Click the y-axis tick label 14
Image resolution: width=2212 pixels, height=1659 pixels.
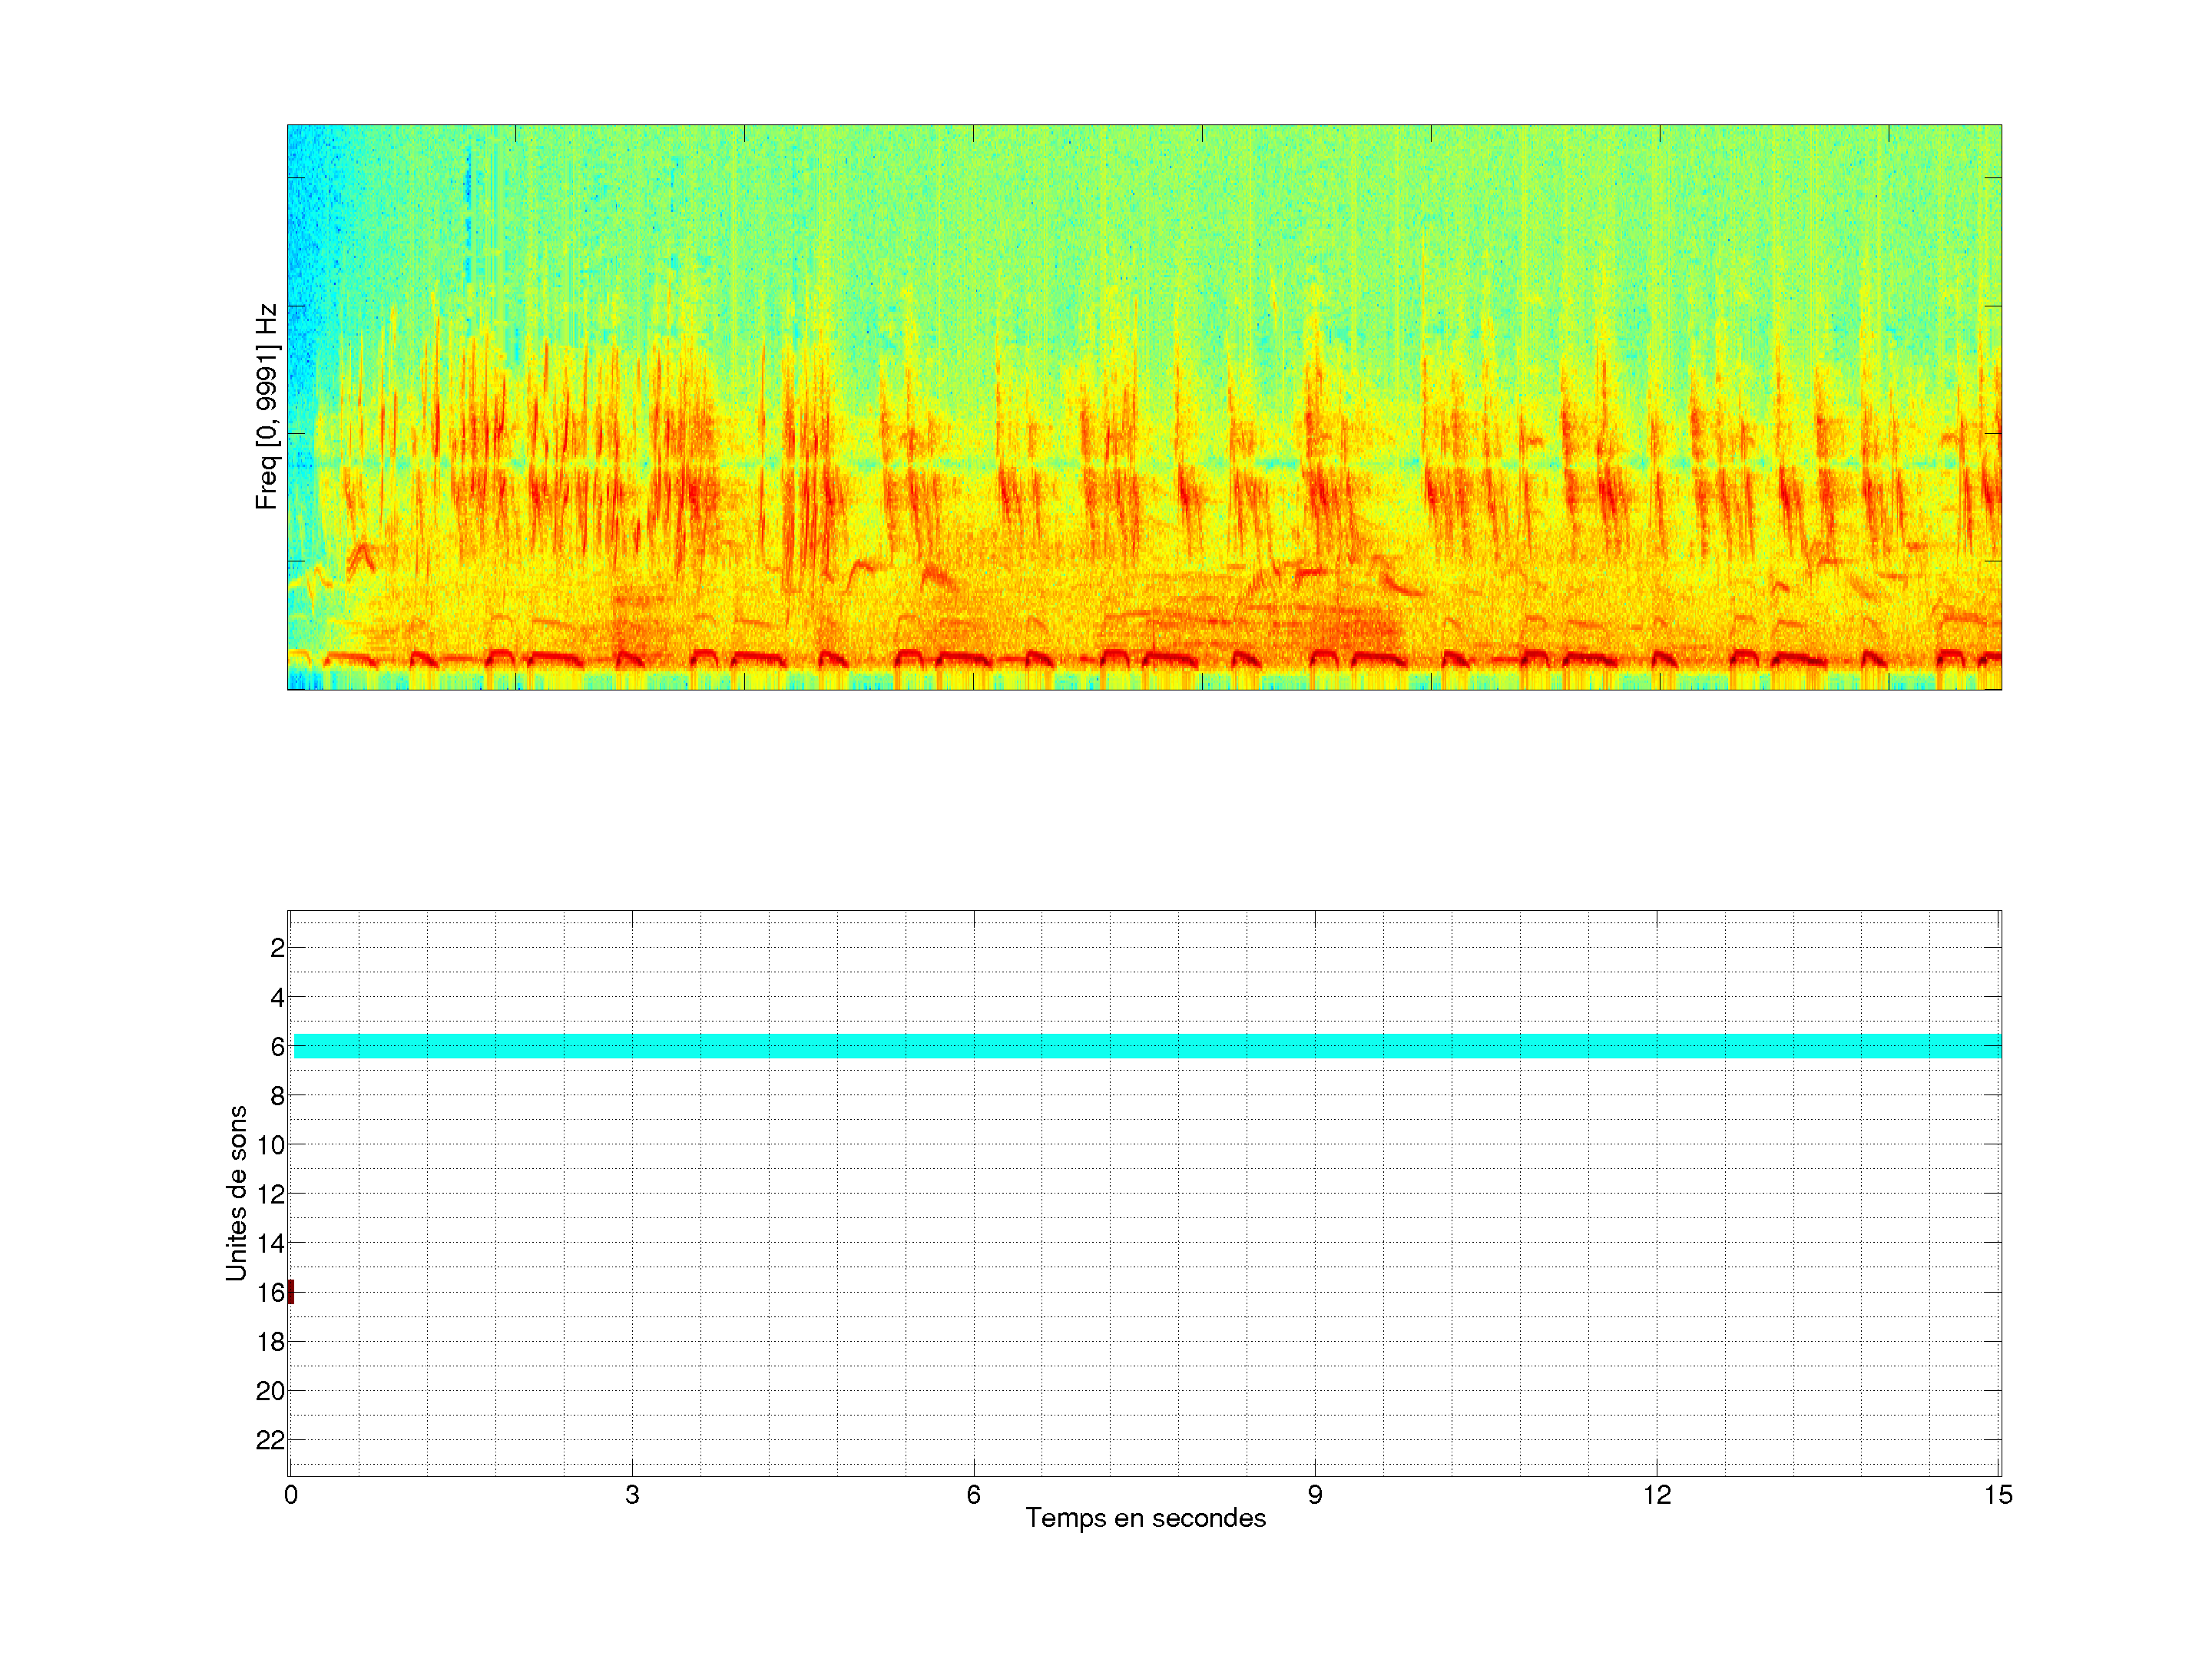pos(271,1243)
